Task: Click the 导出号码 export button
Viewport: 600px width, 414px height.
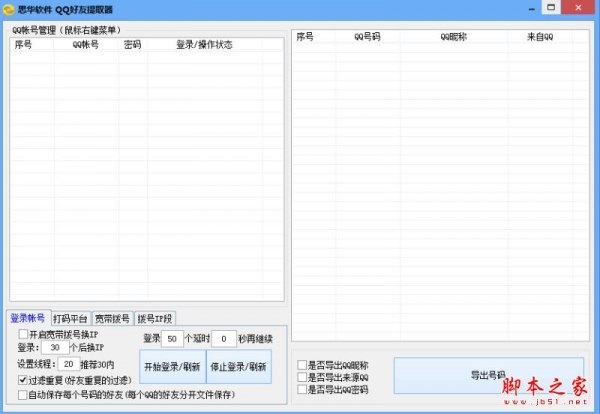Action: [489, 375]
